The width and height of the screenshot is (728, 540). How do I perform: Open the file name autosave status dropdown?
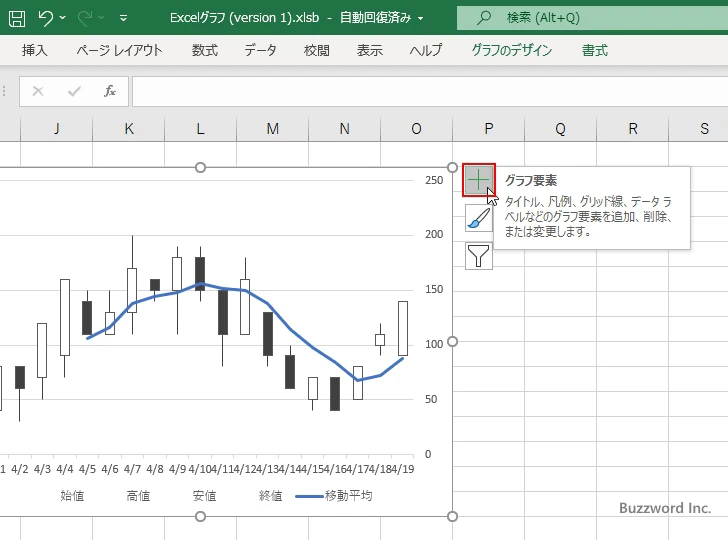coord(420,19)
